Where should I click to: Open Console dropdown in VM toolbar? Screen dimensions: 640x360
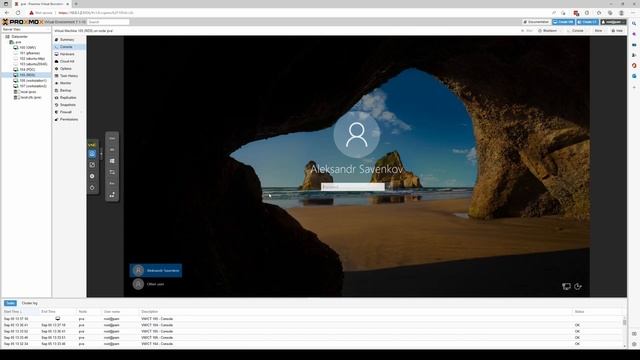(578, 31)
